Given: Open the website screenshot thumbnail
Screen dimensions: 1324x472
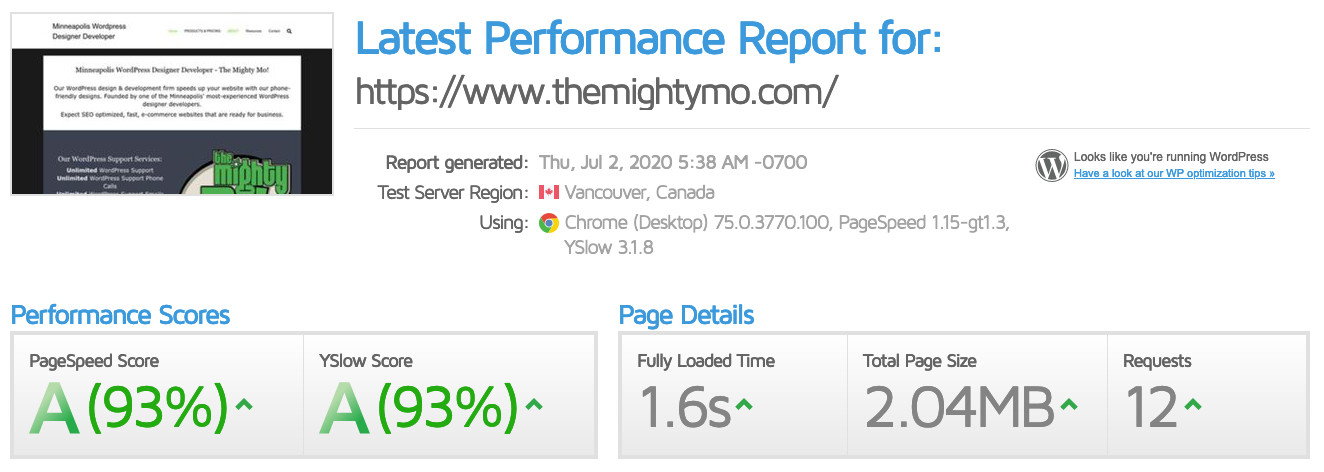Looking at the screenshot, I should tap(172, 104).
